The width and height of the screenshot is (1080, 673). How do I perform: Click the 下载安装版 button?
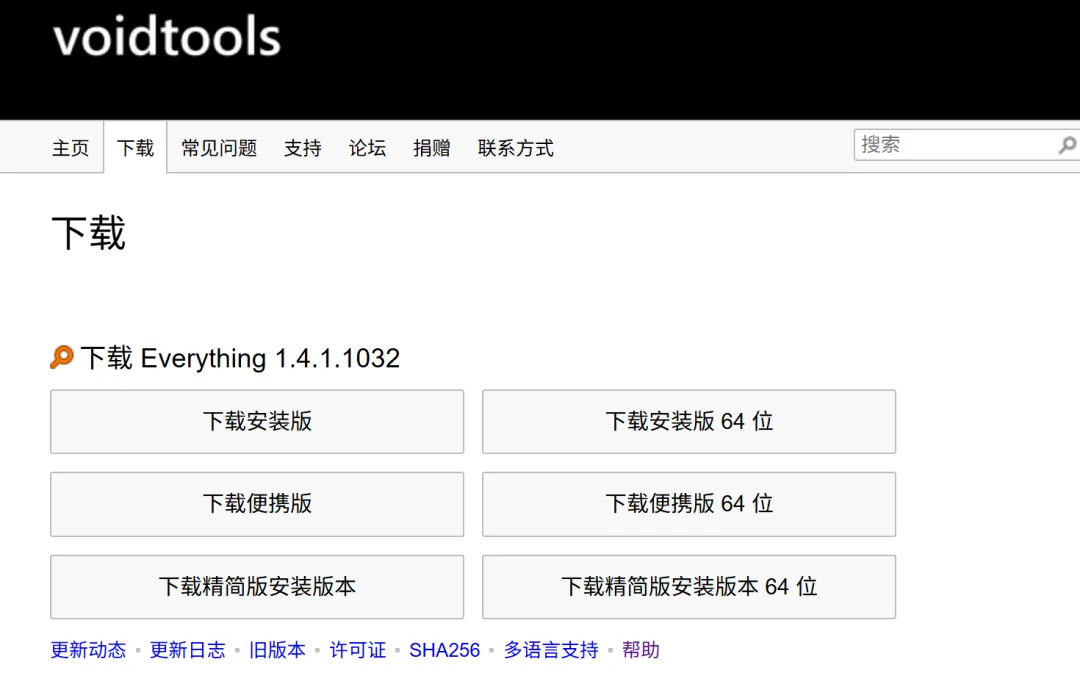257,422
